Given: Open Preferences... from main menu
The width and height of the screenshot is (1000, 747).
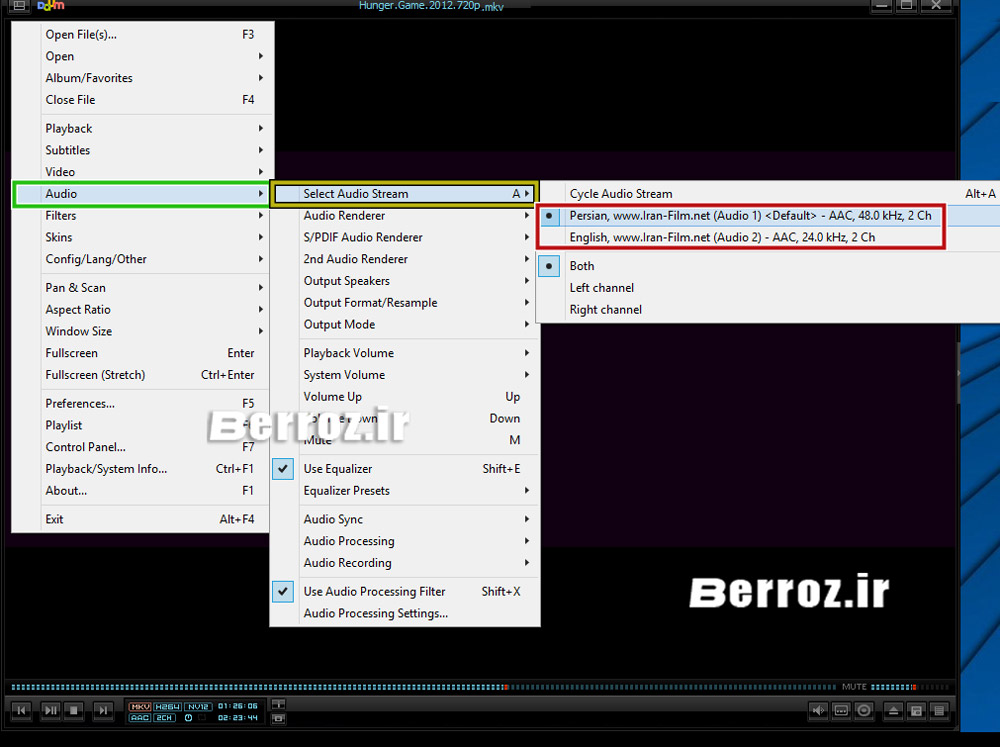Looking at the screenshot, I should 80,404.
